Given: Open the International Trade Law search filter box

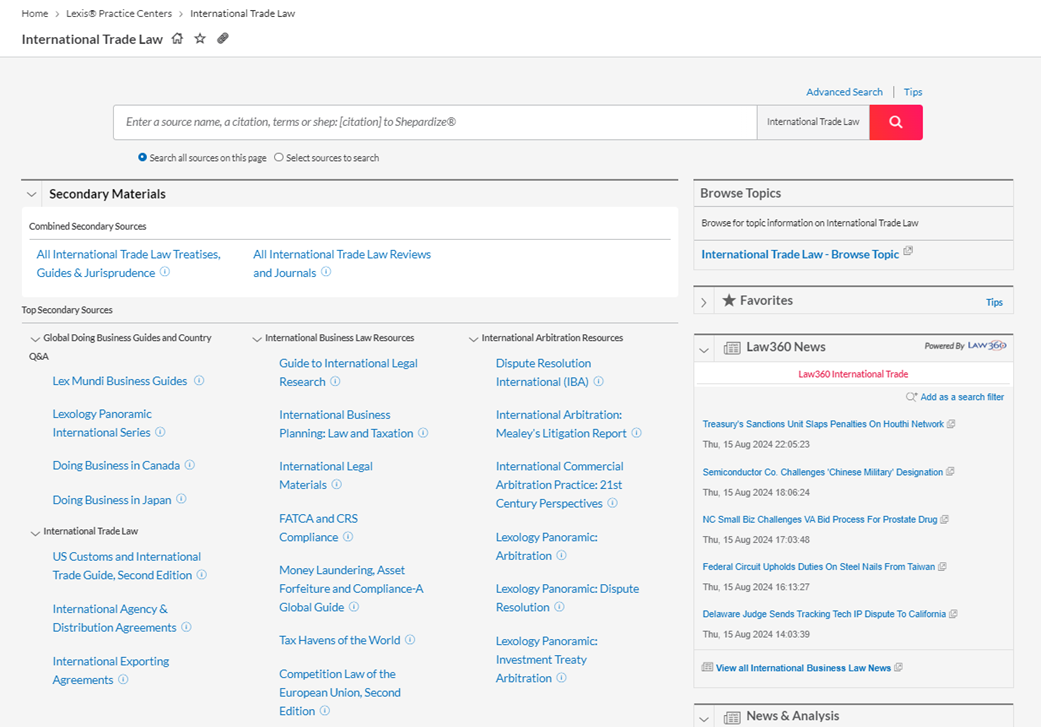Looking at the screenshot, I should click(813, 122).
